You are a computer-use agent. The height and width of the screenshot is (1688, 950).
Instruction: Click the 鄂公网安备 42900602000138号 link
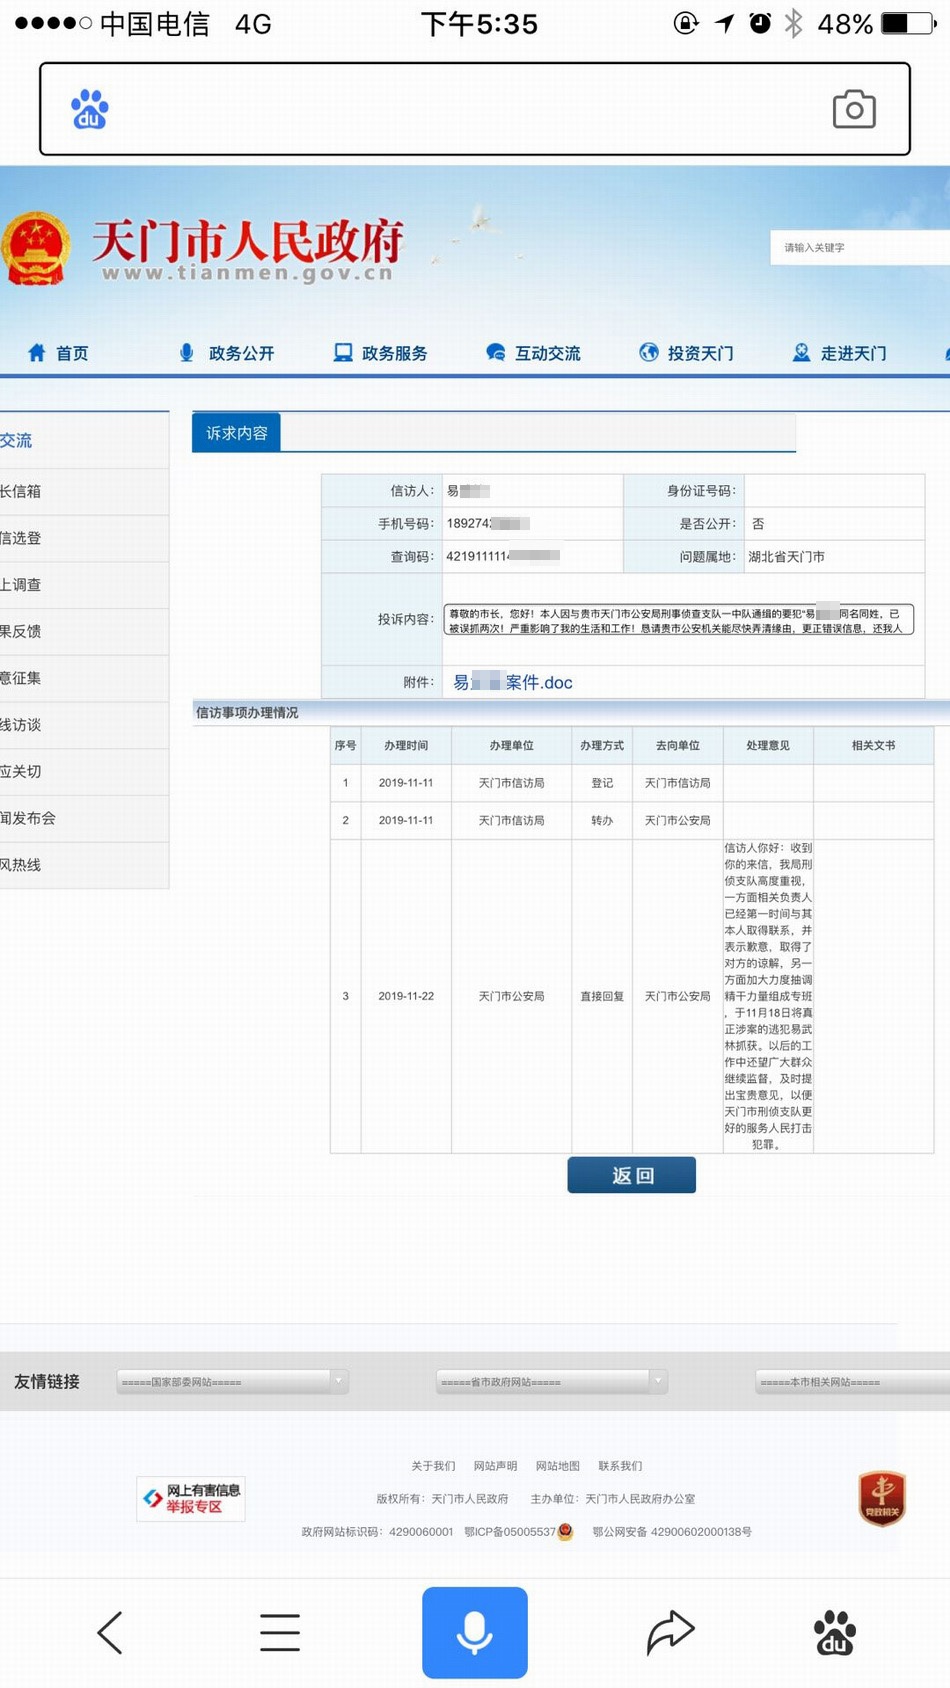click(x=672, y=1532)
